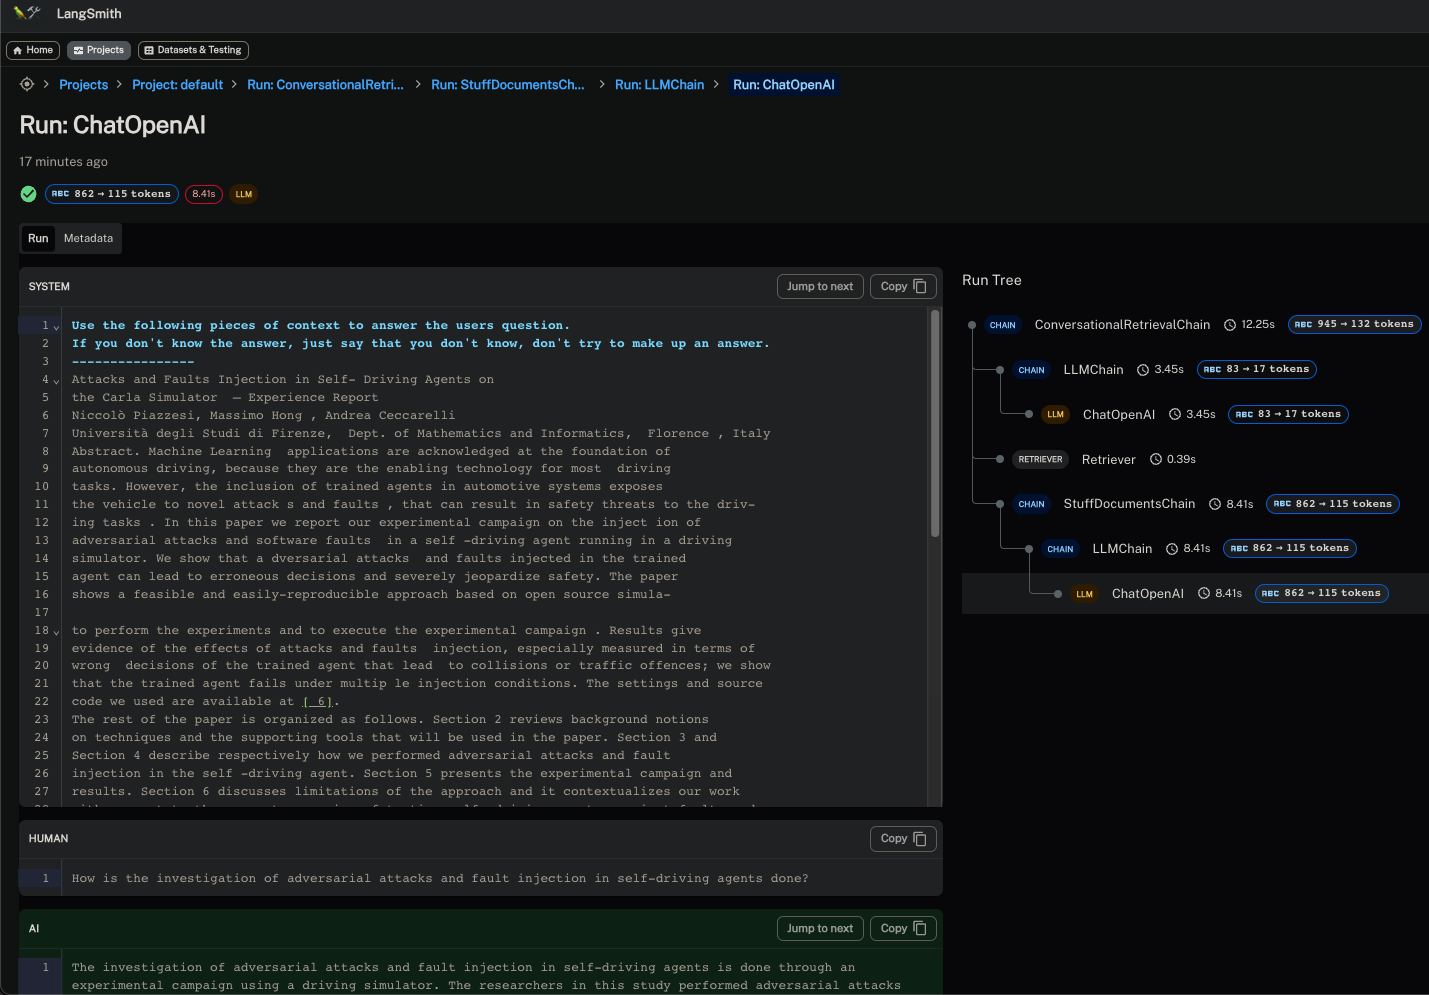1429x995 pixels.
Task: Copy the SYSTEM message
Action: (x=903, y=286)
